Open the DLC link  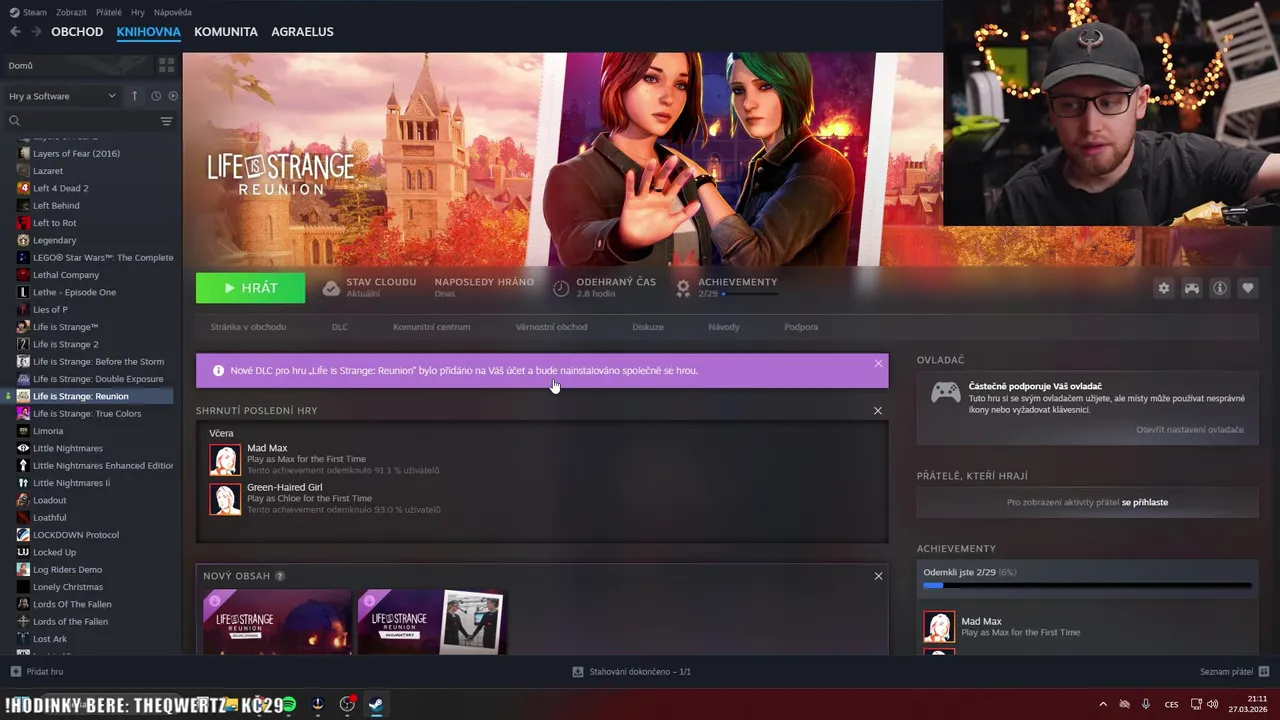340,327
